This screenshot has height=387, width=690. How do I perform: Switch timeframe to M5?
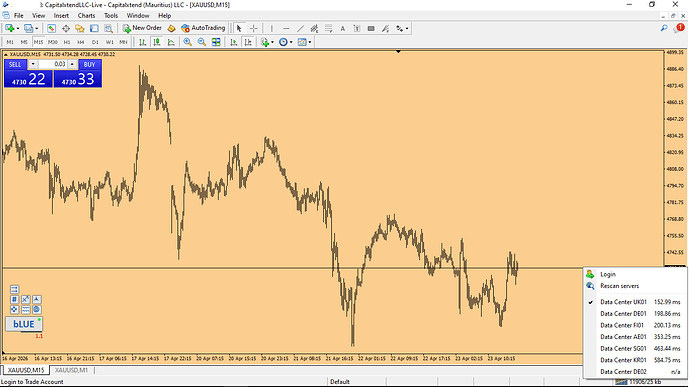[x=24, y=42]
